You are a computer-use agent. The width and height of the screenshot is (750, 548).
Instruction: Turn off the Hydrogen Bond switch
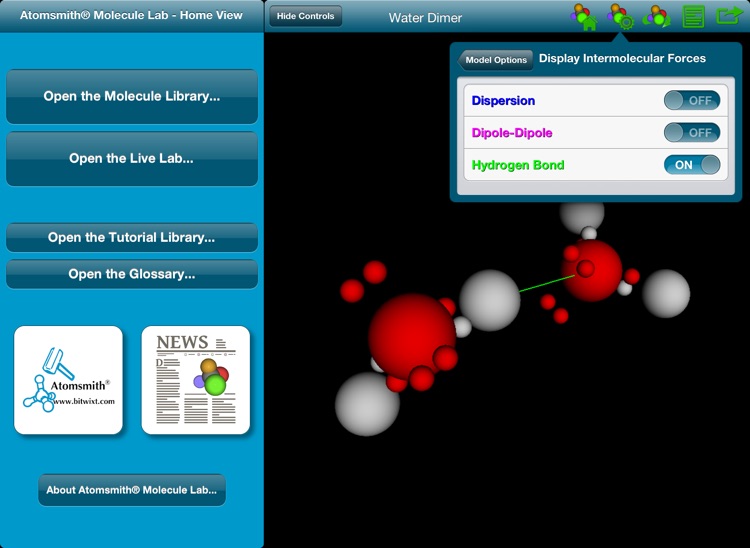692,165
